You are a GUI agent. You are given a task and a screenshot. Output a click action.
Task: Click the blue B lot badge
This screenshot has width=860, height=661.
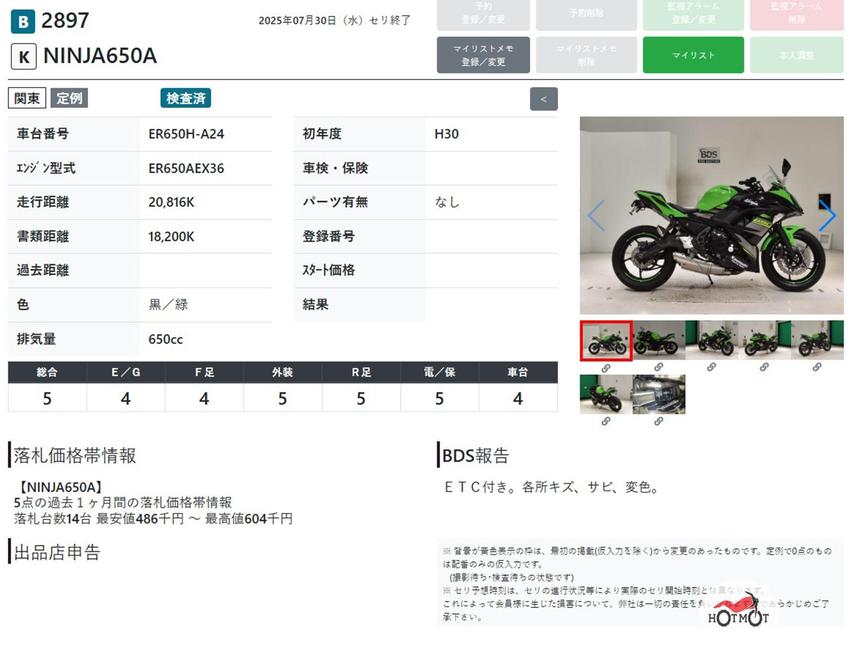pos(23,21)
